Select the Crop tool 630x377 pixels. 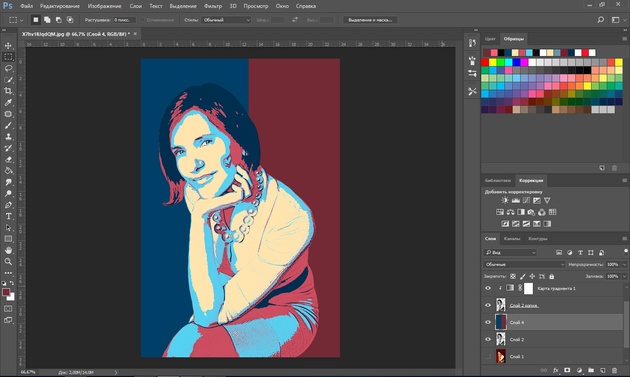coord(8,91)
